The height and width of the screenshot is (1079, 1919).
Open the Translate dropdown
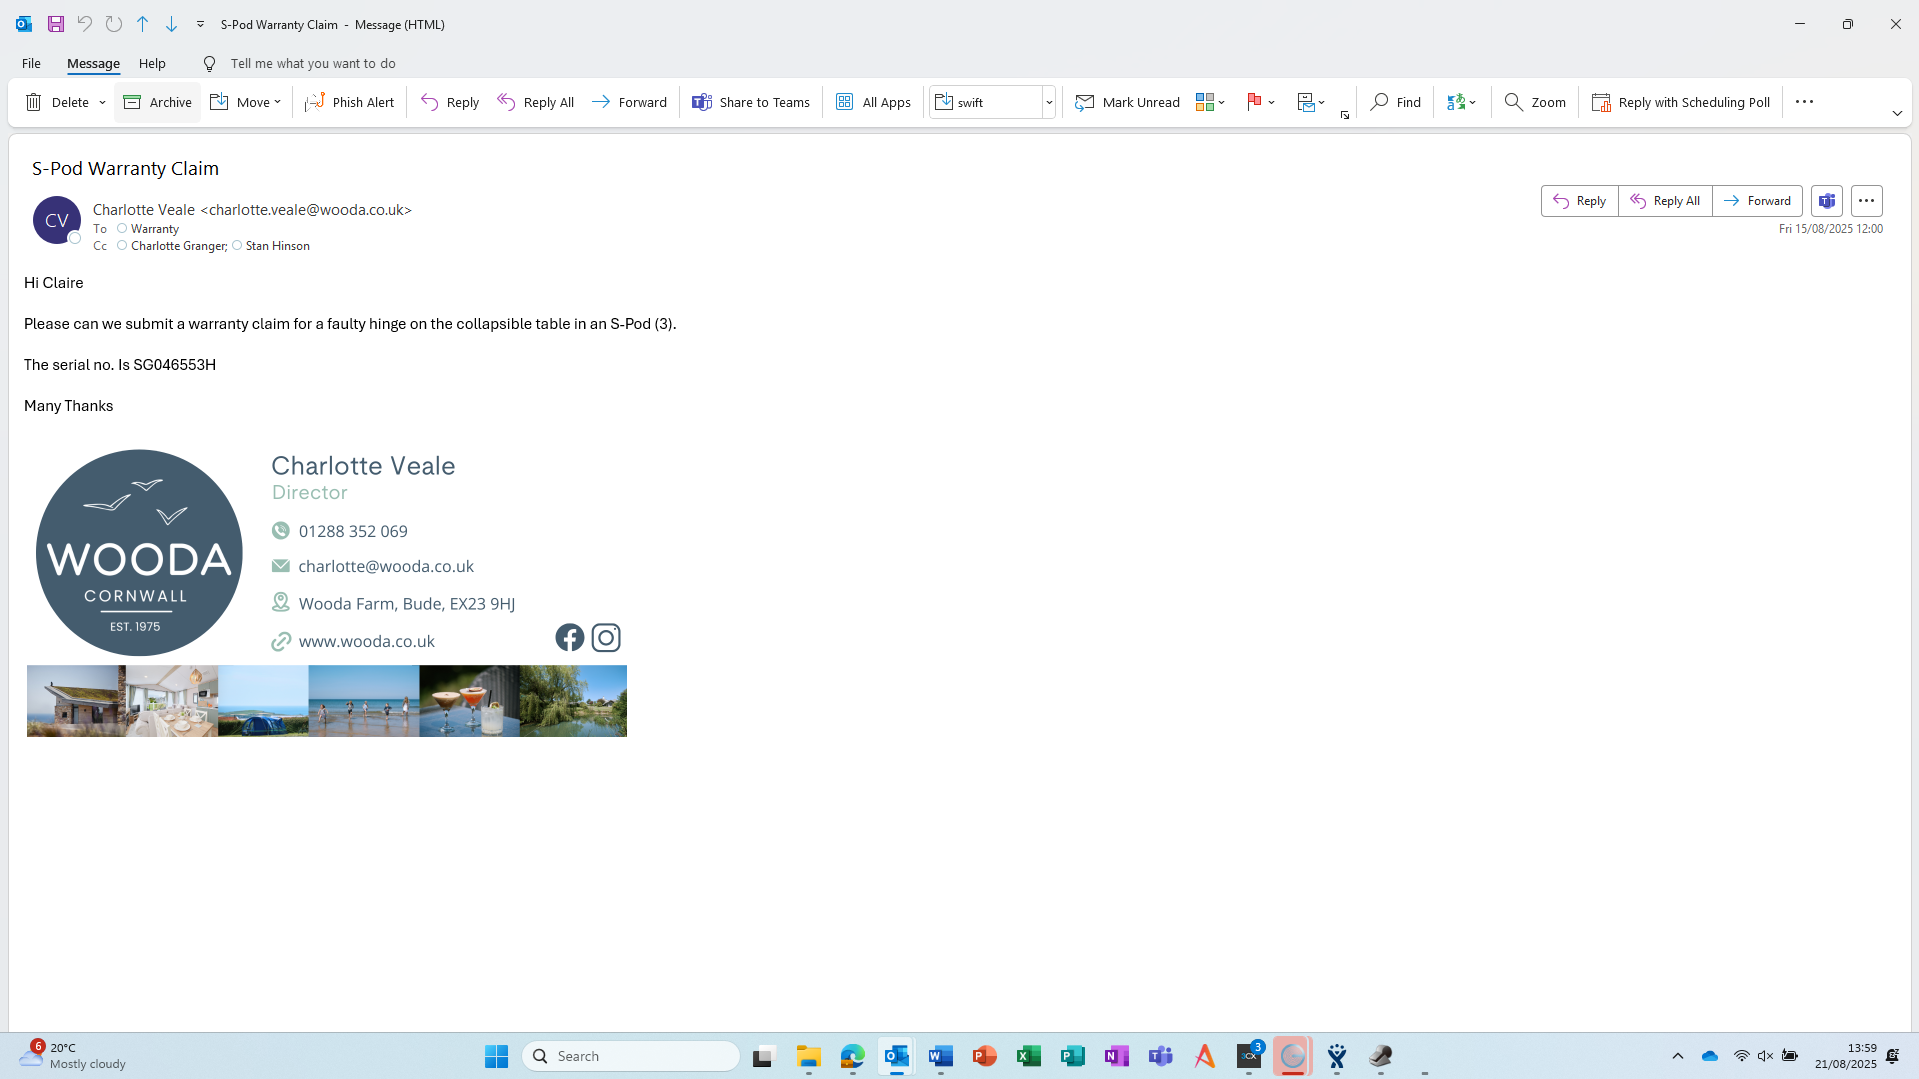[1461, 102]
